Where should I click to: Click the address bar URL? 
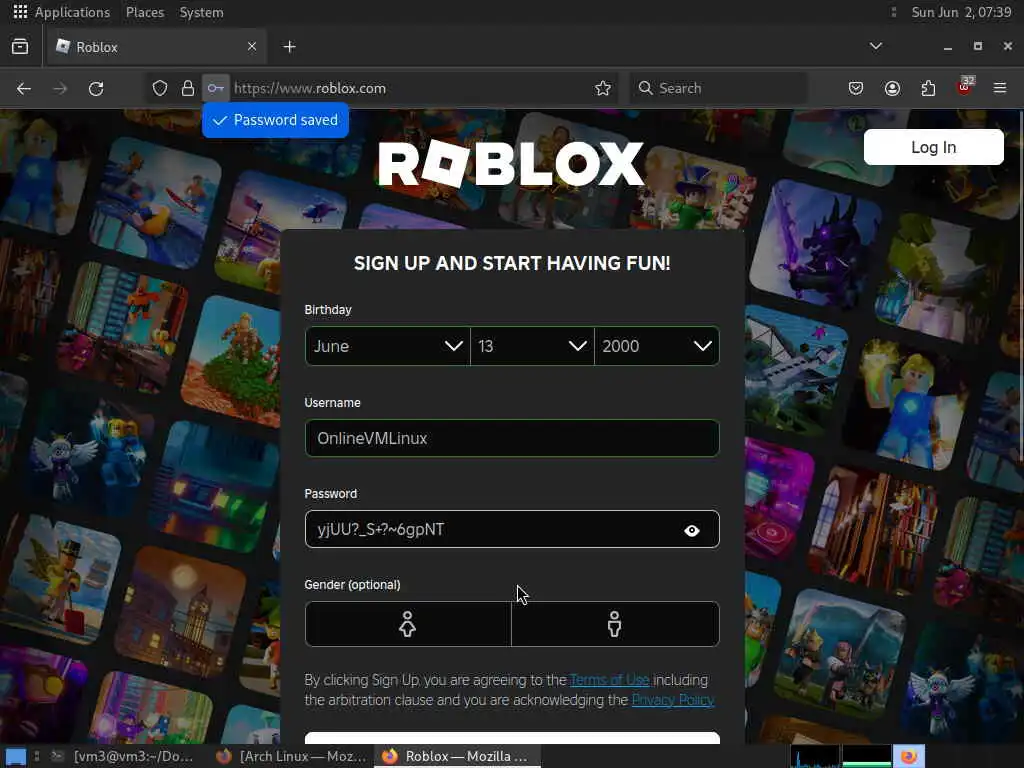coord(310,88)
